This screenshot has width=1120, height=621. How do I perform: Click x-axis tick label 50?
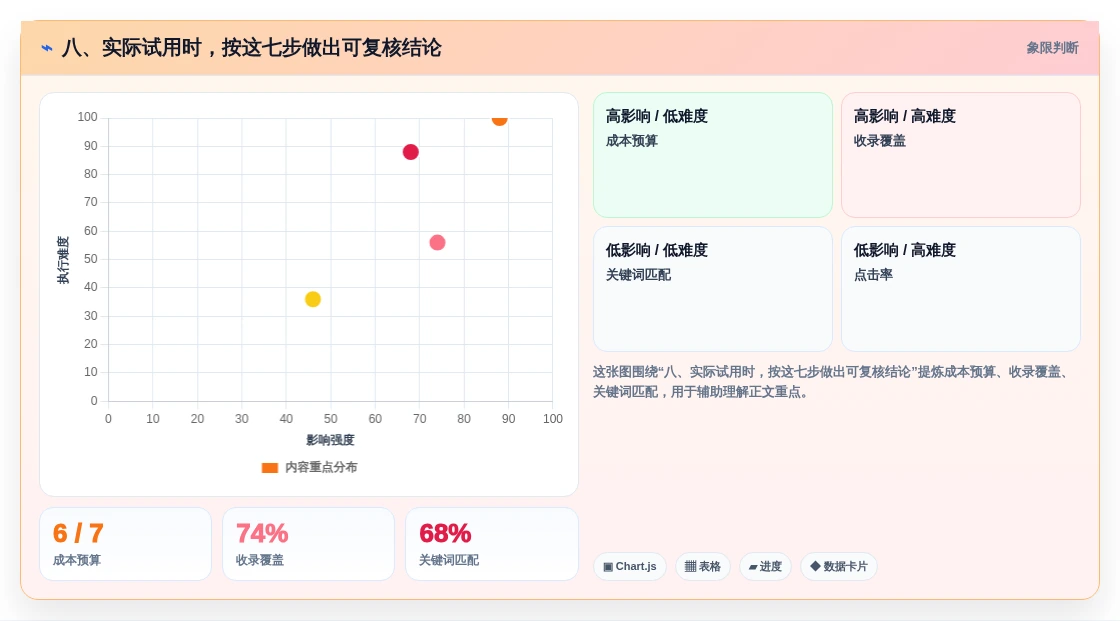[330, 419]
